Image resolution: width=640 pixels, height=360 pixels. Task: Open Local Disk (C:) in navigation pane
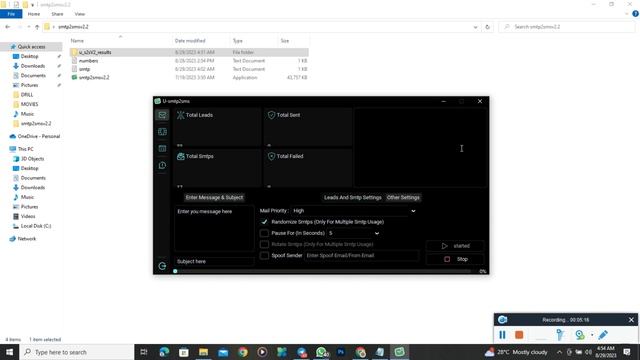36,226
